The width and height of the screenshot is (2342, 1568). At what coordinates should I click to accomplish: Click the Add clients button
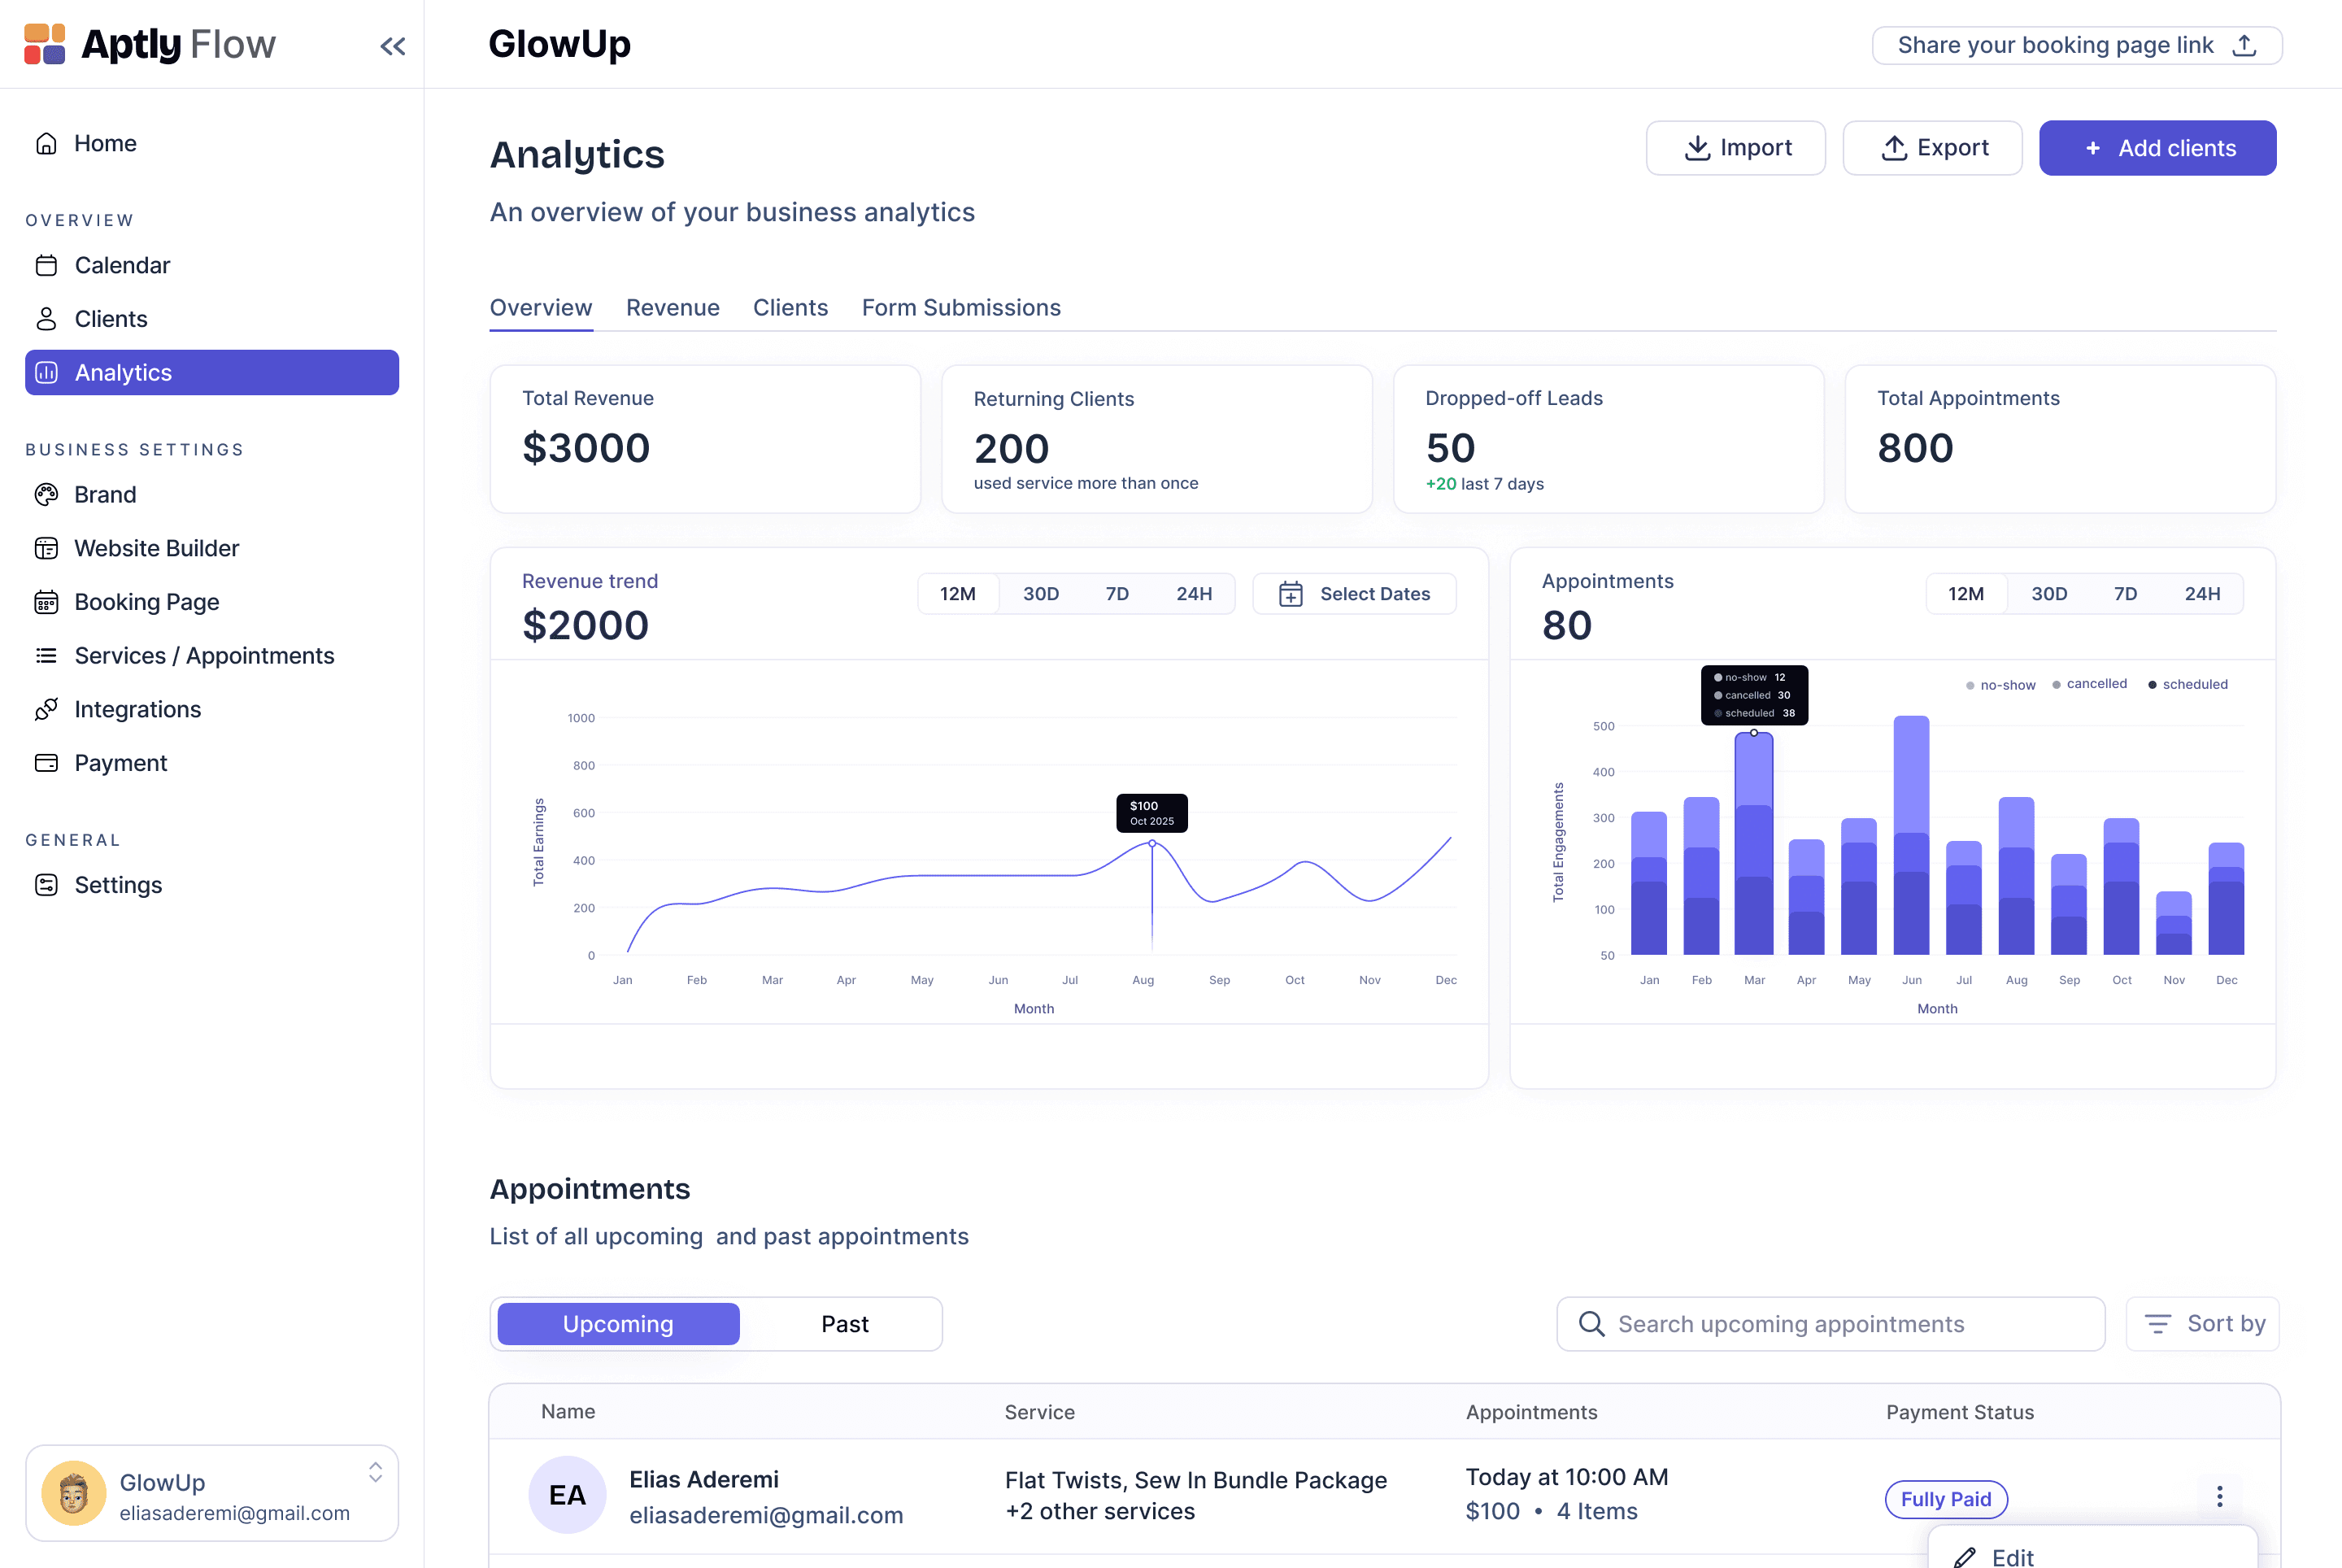click(x=2157, y=148)
